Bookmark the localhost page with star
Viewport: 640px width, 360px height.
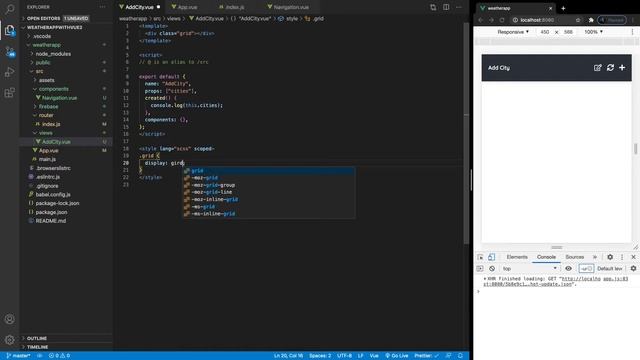coord(578,20)
